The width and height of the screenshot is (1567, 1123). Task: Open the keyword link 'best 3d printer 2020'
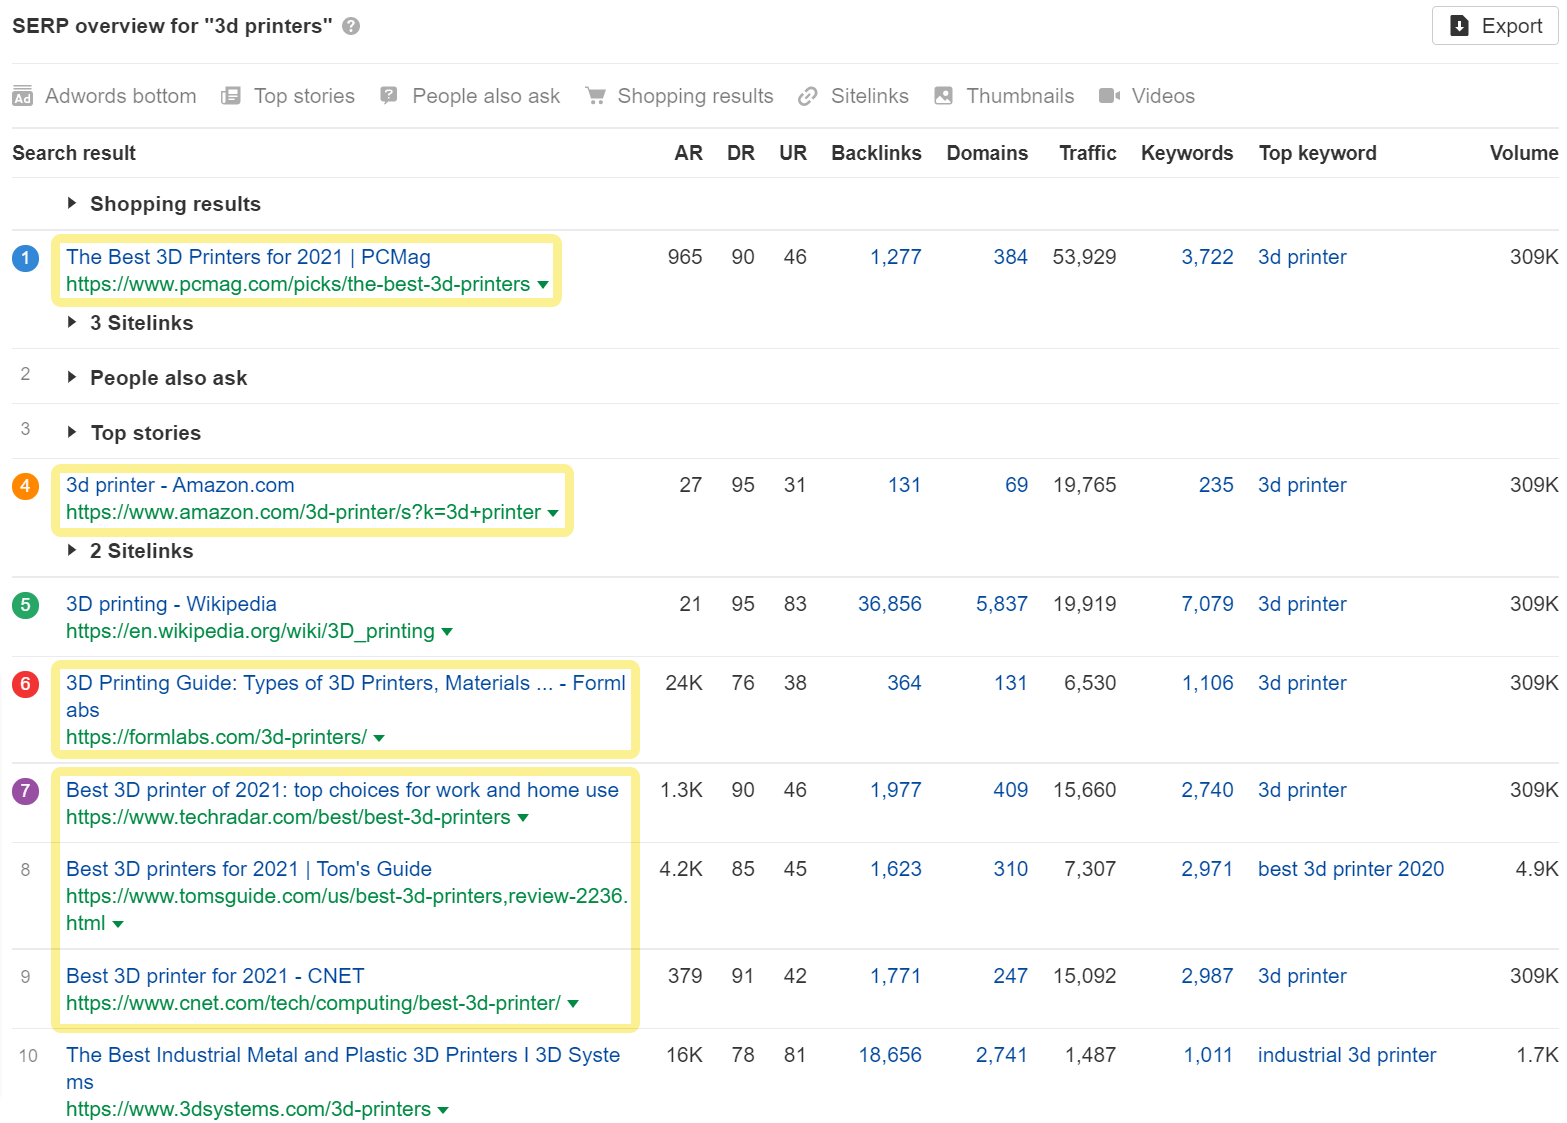1351,869
